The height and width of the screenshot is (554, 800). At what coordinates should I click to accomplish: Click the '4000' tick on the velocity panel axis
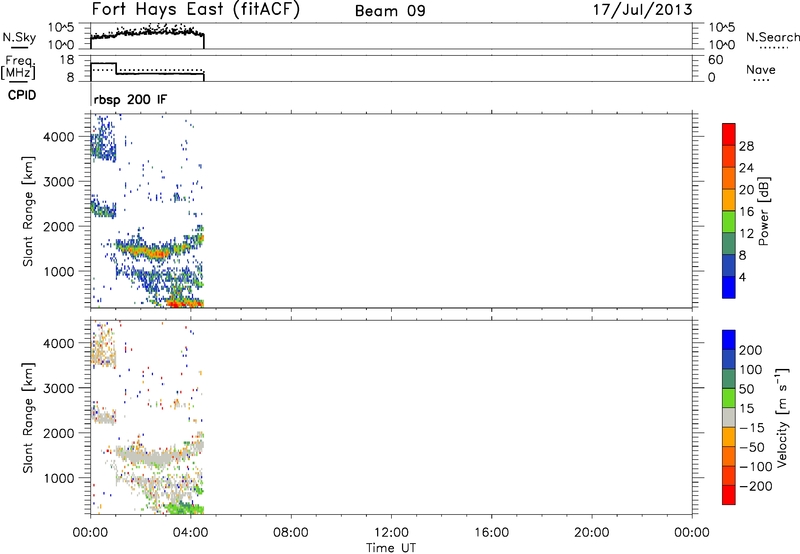coord(59,343)
